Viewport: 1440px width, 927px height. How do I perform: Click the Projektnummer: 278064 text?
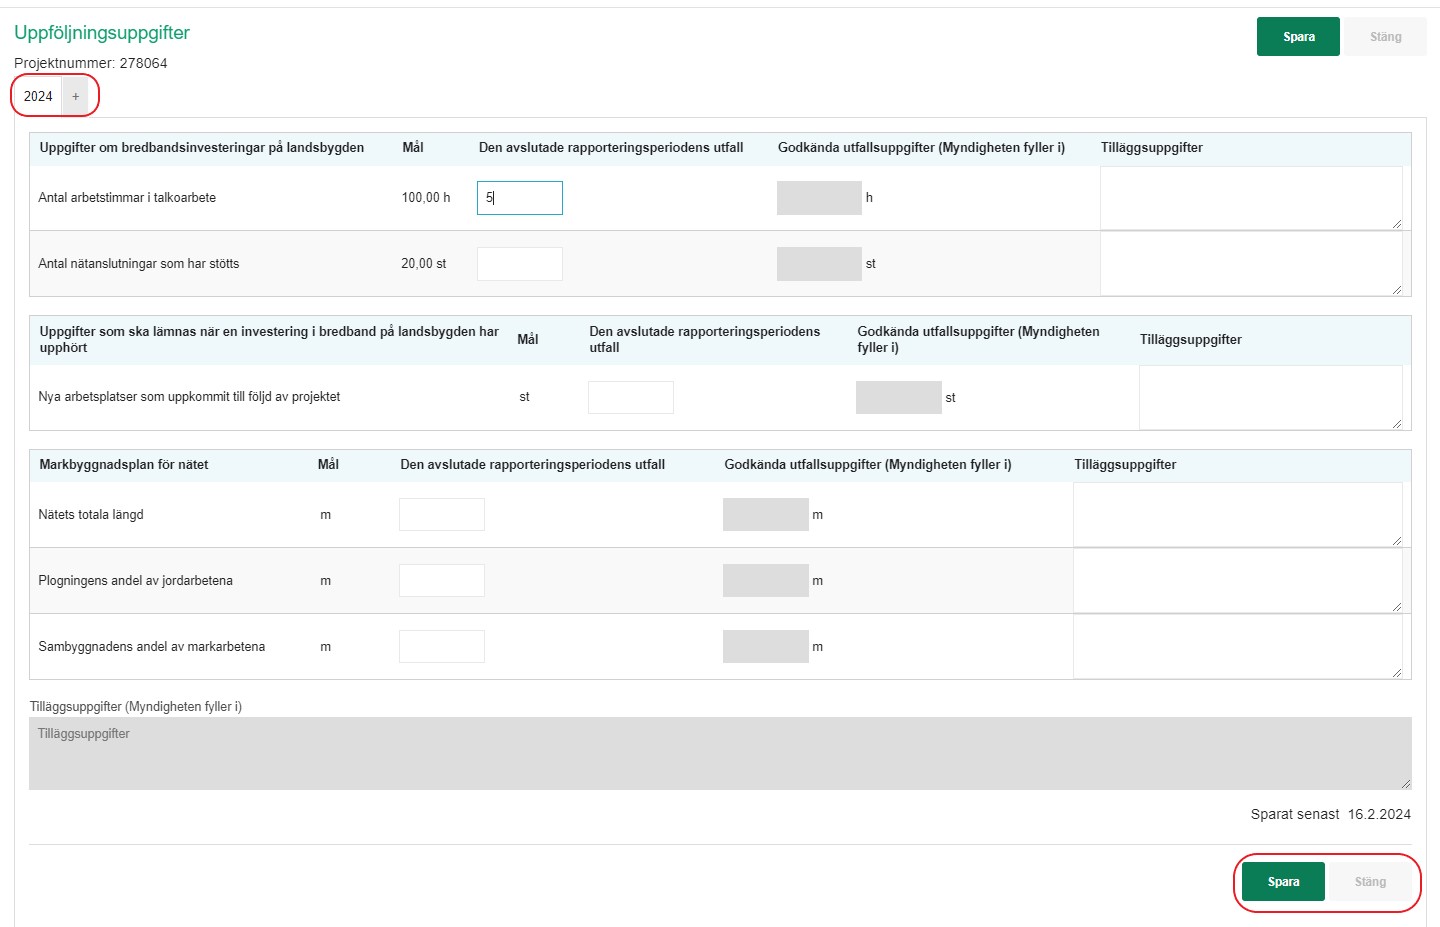tap(91, 63)
